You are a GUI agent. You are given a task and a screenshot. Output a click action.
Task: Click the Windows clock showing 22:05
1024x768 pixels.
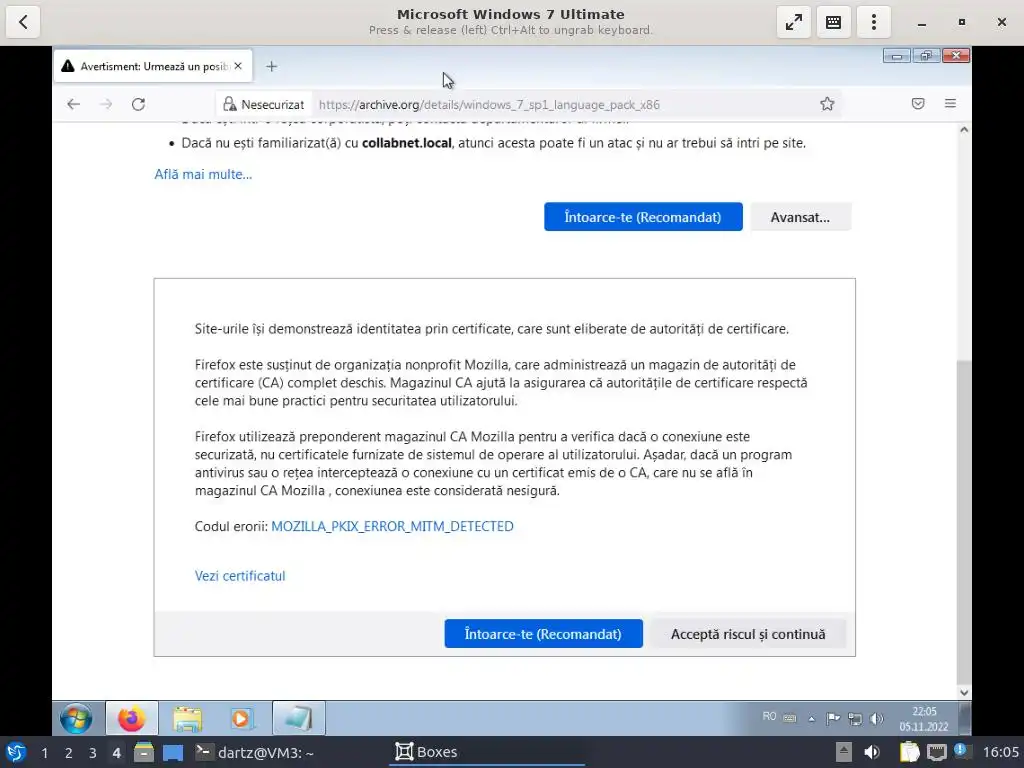[x=923, y=718]
